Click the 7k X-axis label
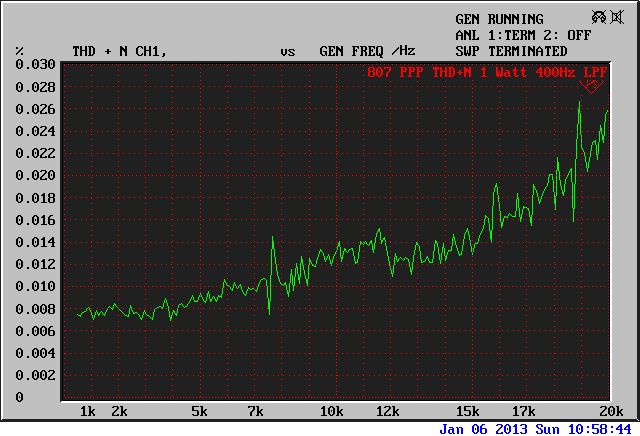Image resolution: width=640 pixels, height=436 pixels. pyautogui.click(x=255, y=411)
